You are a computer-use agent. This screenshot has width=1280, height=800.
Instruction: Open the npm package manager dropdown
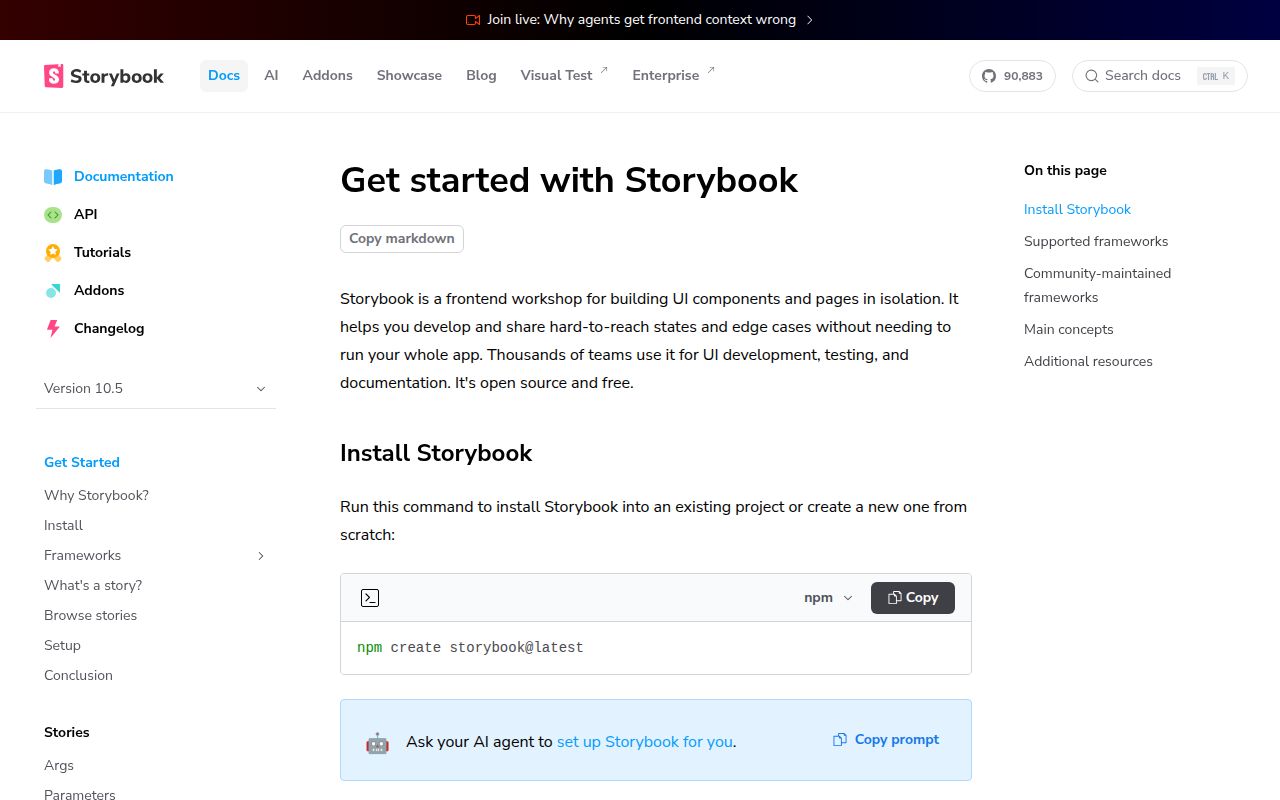pyautogui.click(x=828, y=598)
